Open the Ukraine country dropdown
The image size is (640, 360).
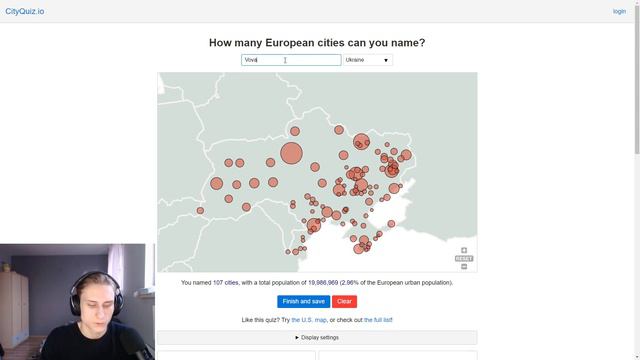point(368,60)
